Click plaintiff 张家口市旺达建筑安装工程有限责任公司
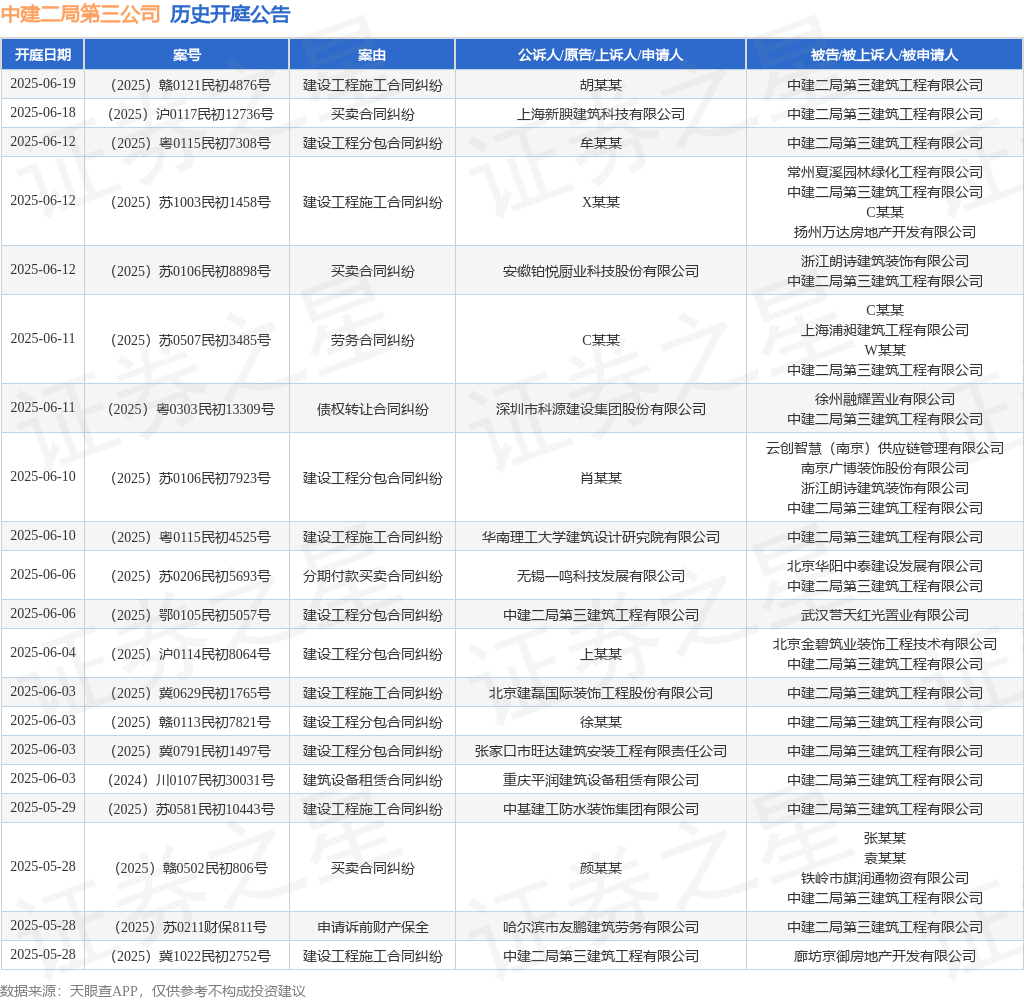This screenshot has height=1000, width=1024. tap(601, 751)
